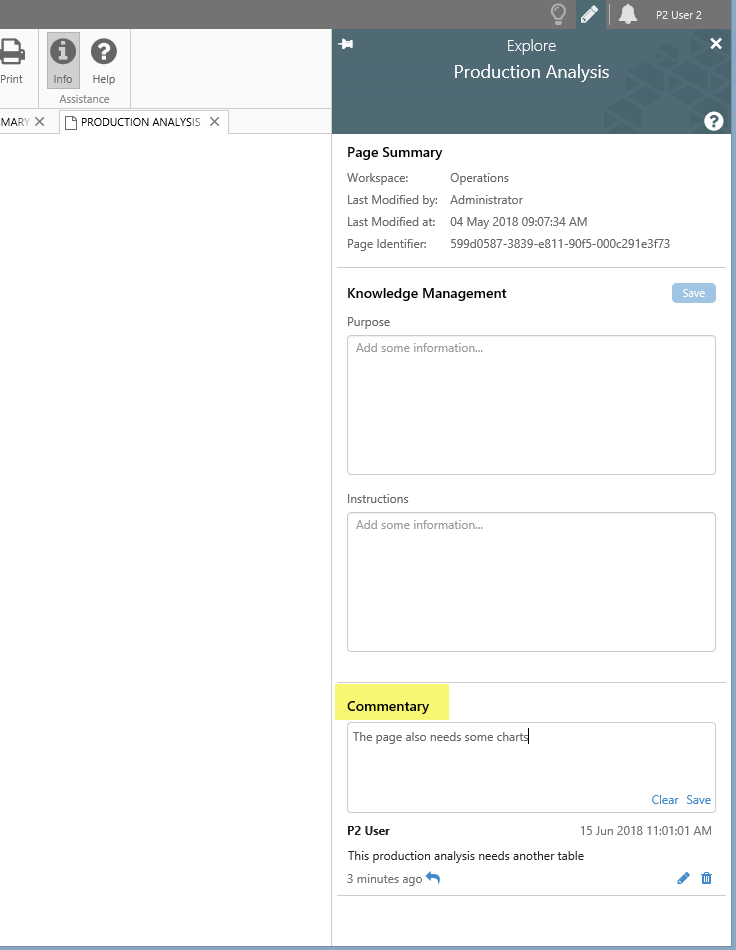
Task: Toggle the pencil edit mode icon
Action: point(590,14)
